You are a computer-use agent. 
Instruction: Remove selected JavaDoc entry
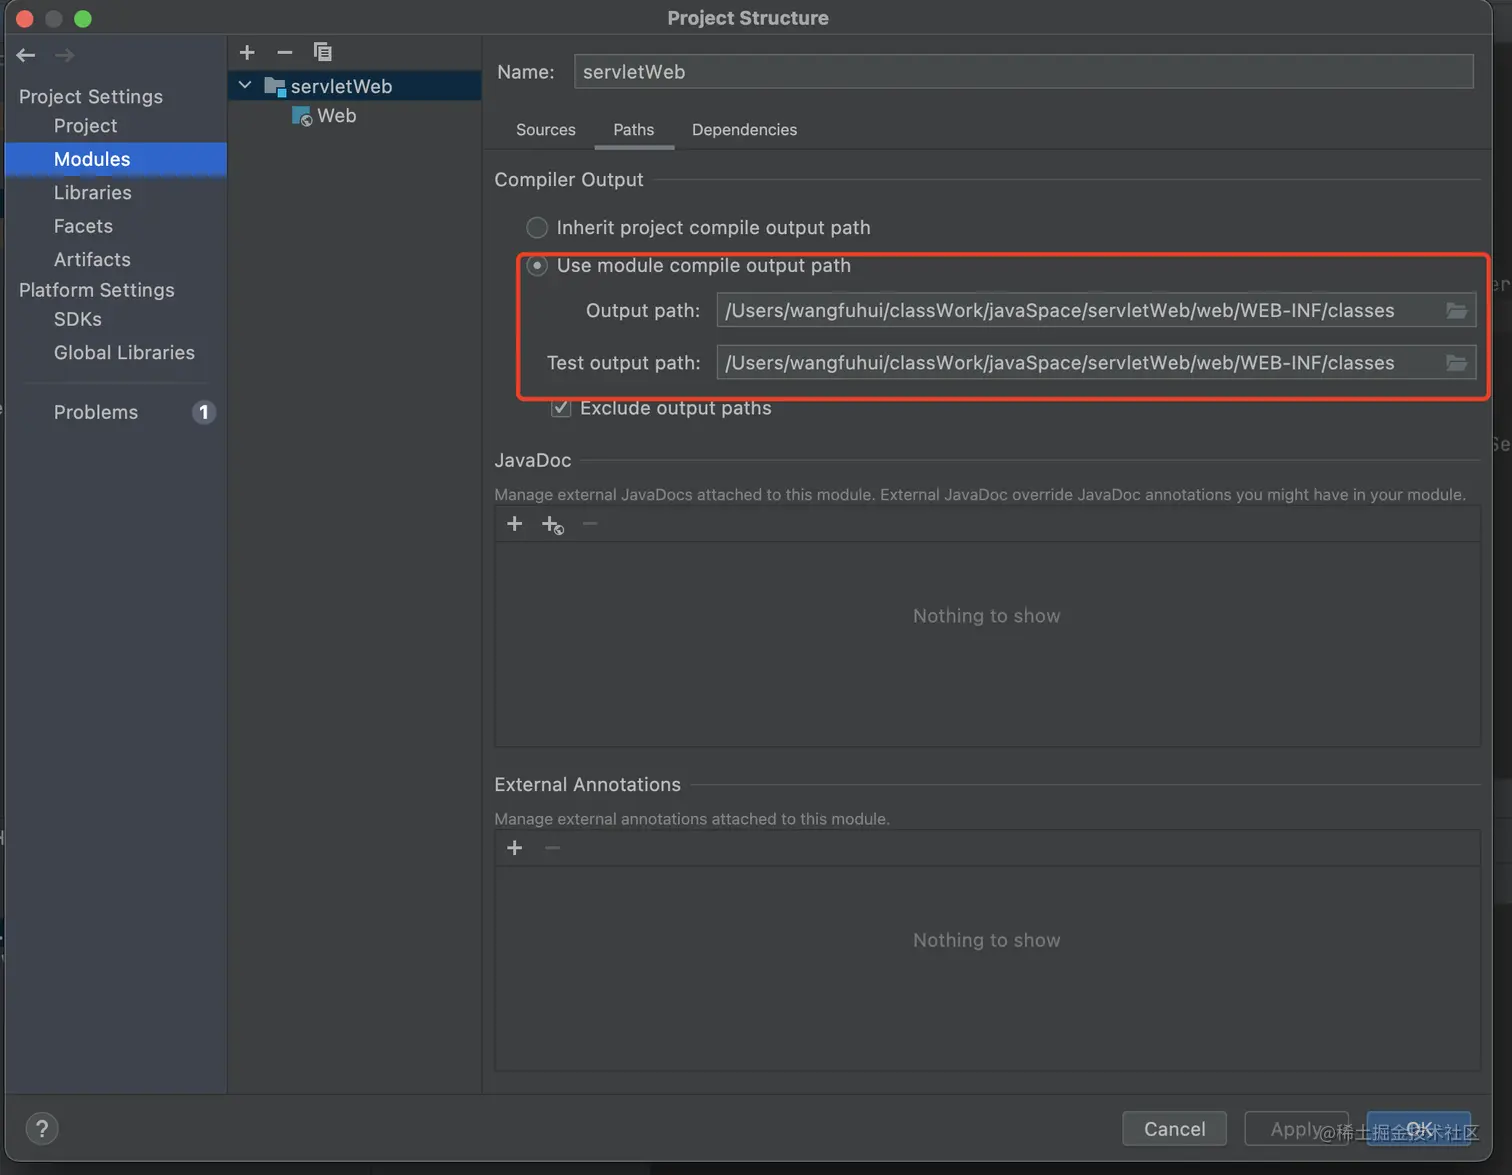click(590, 524)
